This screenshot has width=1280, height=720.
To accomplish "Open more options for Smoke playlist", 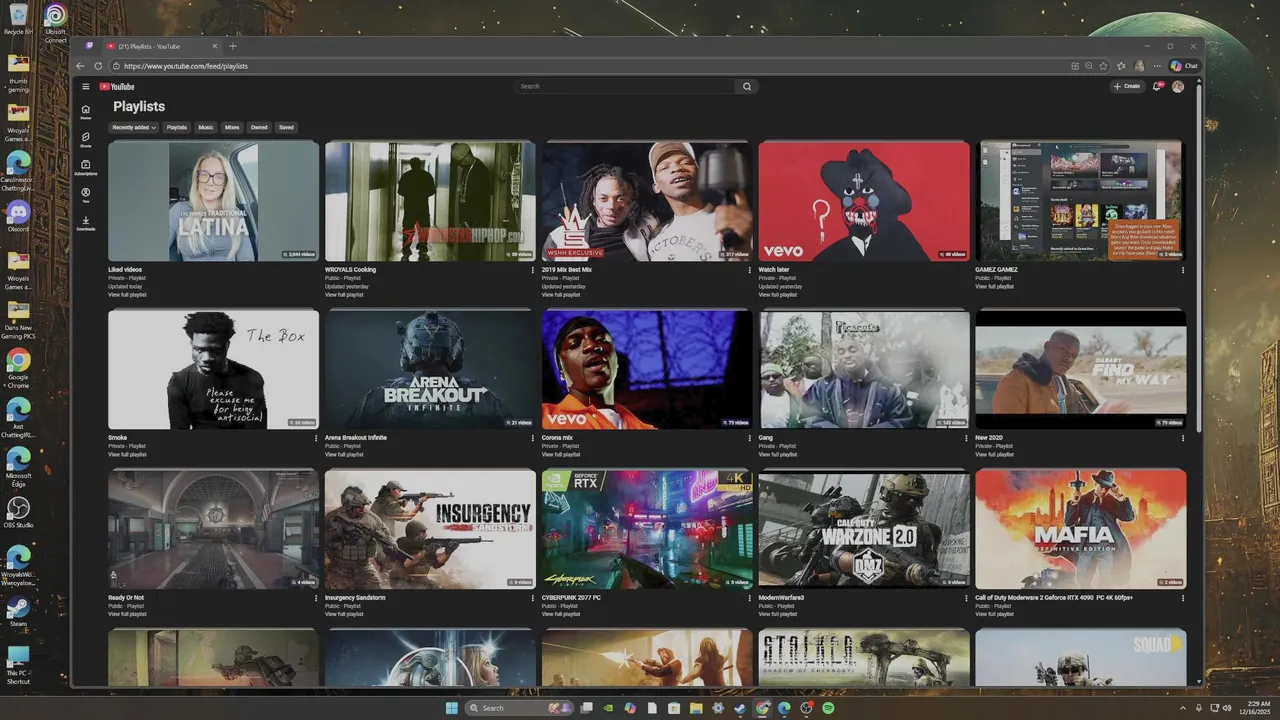I will (x=315, y=438).
